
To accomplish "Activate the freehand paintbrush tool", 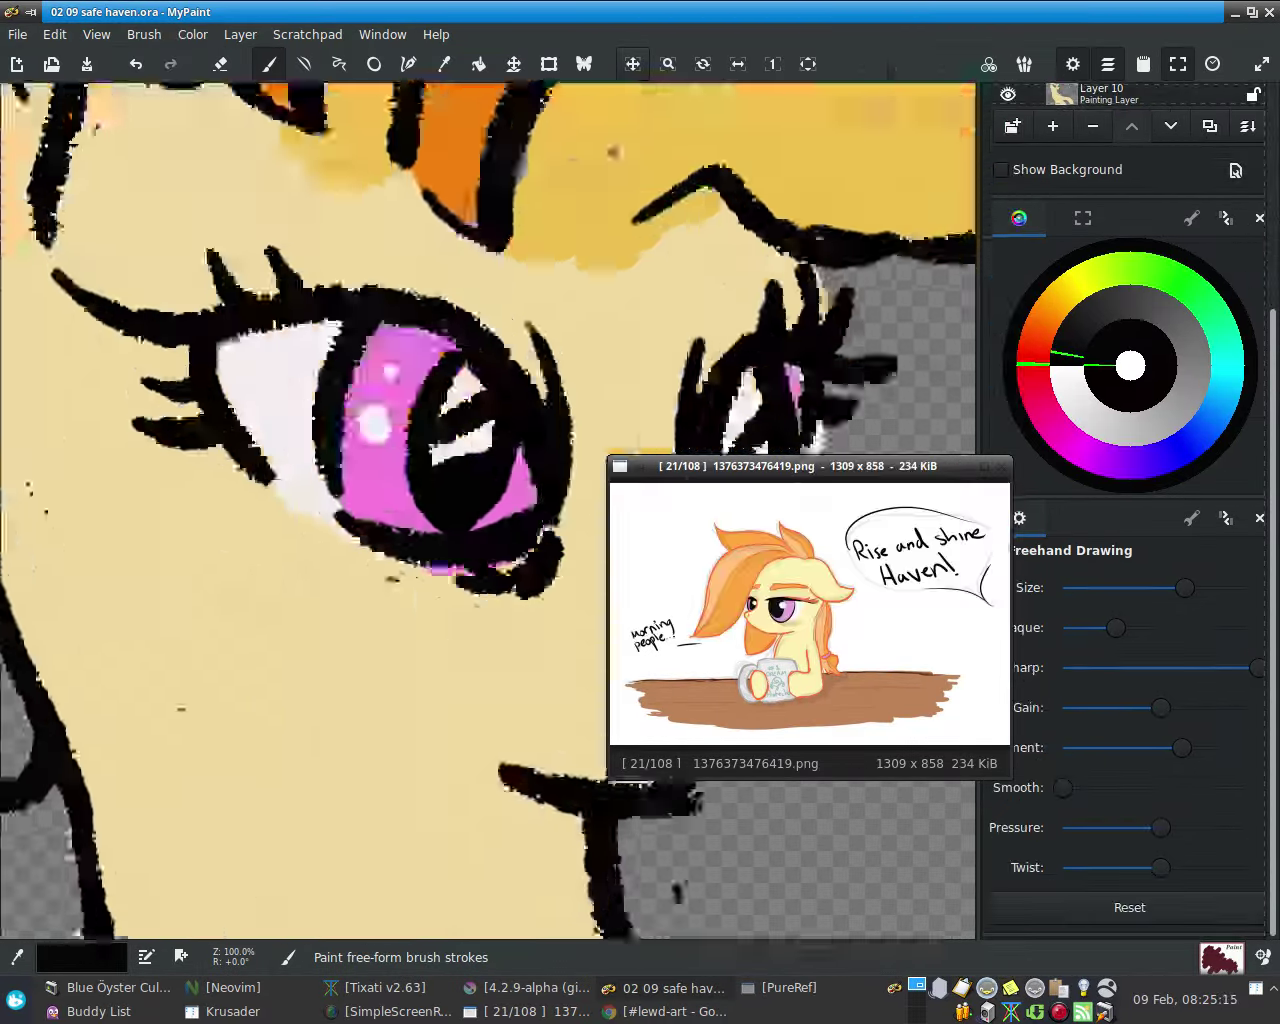I will pos(269,64).
